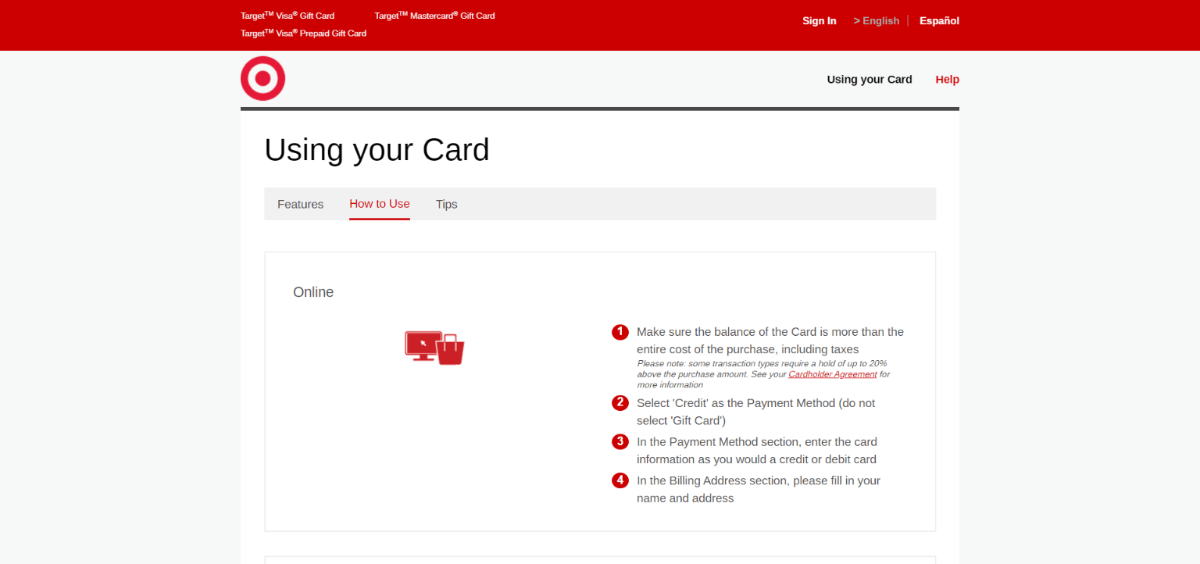Switch to the Features tab

pyautogui.click(x=301, y=204)
